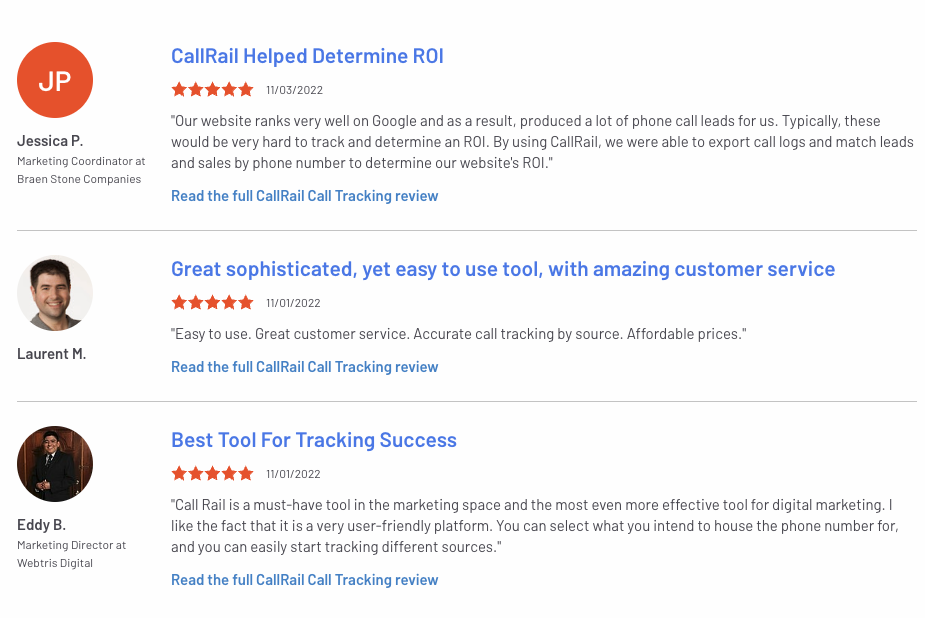The image size is (925, 618).
Task: Click the first star in Eddy B.'s rating
Action: tap(178, 473)
